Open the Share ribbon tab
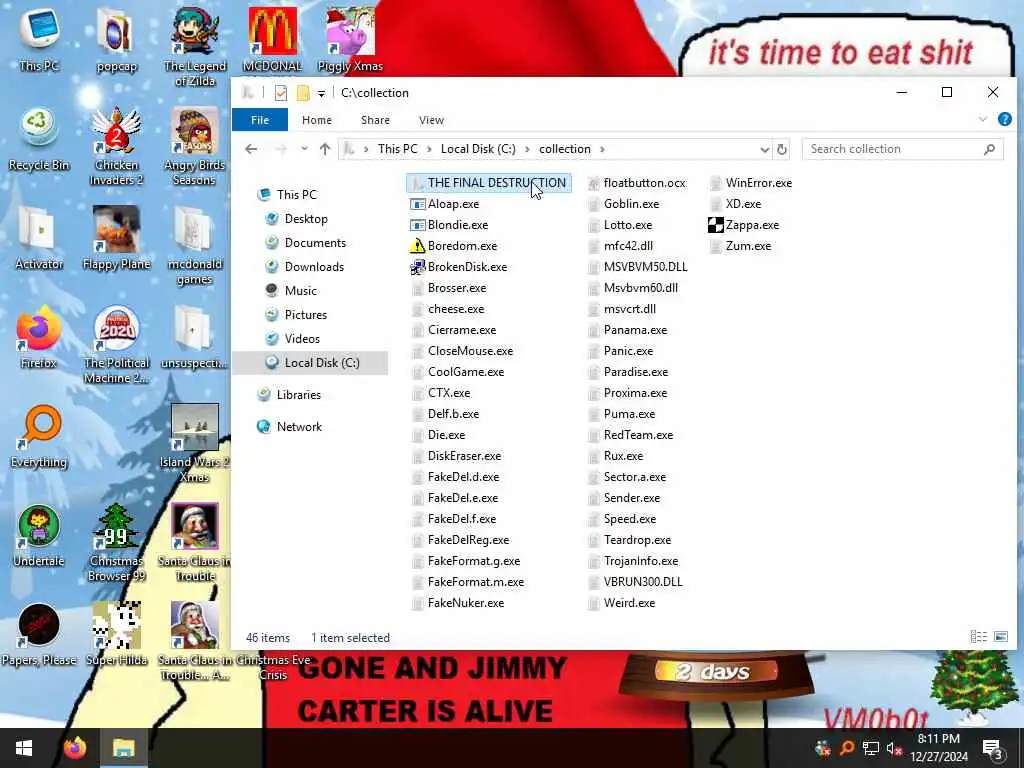The height and width of the screenshot is (768, 1024). point(376,120)
